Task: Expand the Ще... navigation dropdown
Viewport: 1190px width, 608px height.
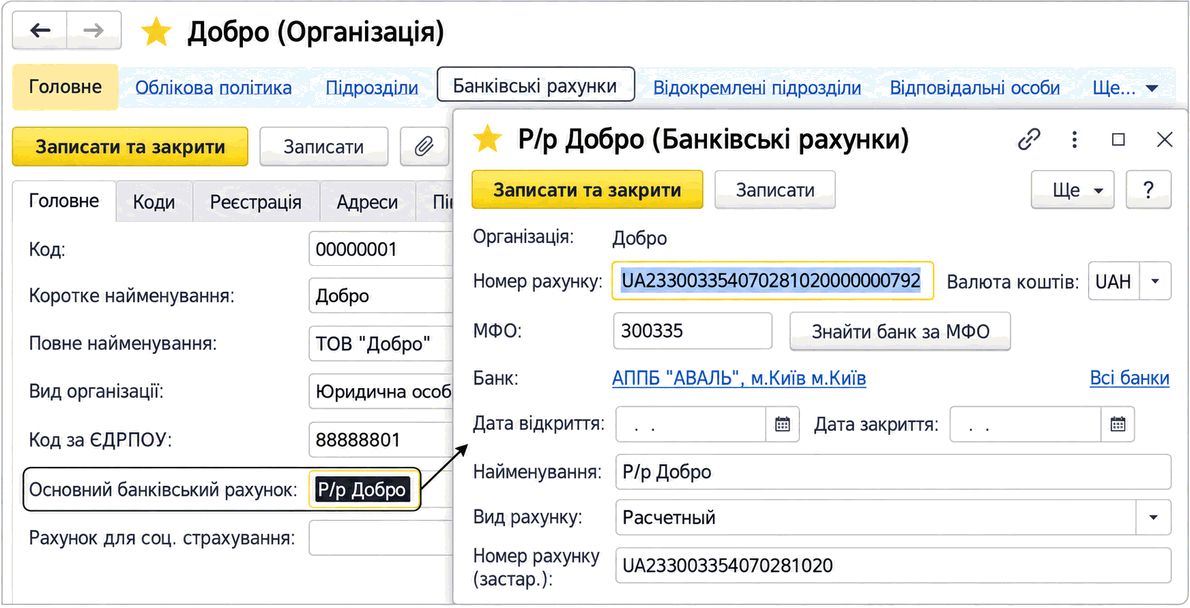Action: point(1125,88)
